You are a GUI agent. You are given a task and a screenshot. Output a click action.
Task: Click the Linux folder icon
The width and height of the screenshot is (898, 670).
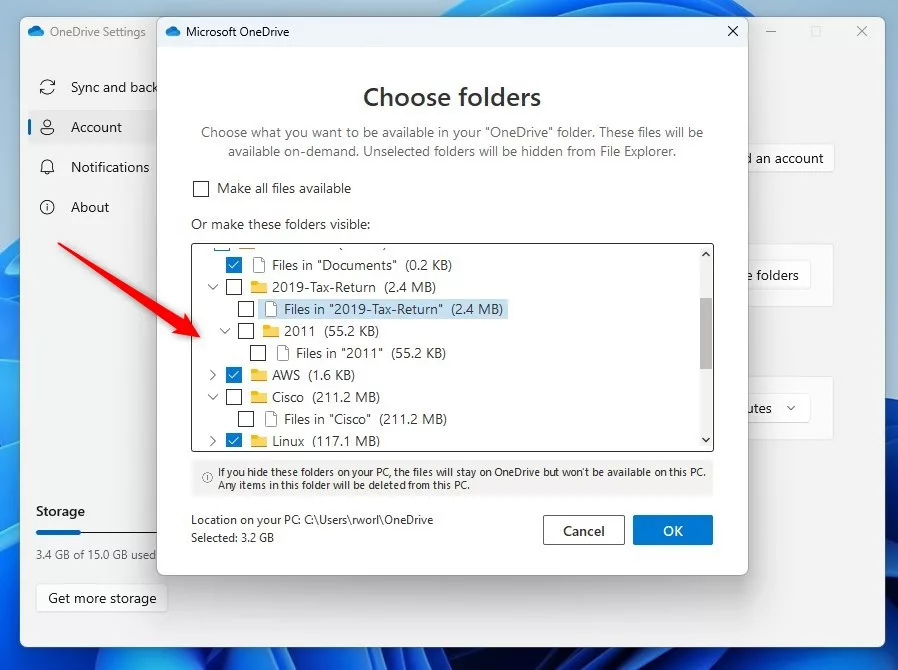tap(259, 441)
